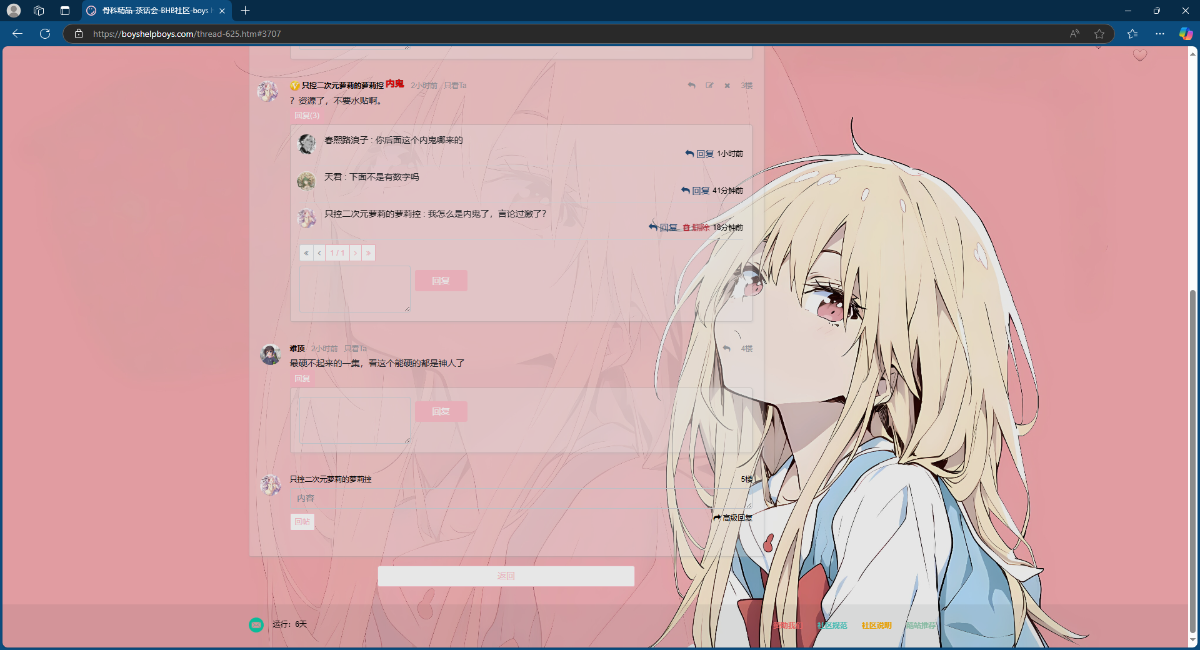Delete the 3楼 post
Viewport: 1200px width, 650px height.
pyautogui.click(x=727, y=85)
